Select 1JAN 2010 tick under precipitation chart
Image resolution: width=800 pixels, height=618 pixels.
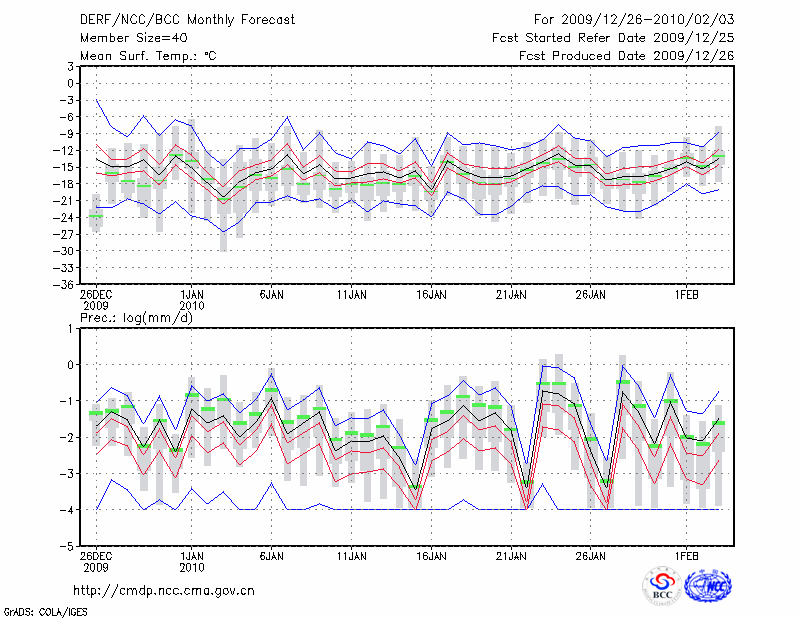click(191, 559)
